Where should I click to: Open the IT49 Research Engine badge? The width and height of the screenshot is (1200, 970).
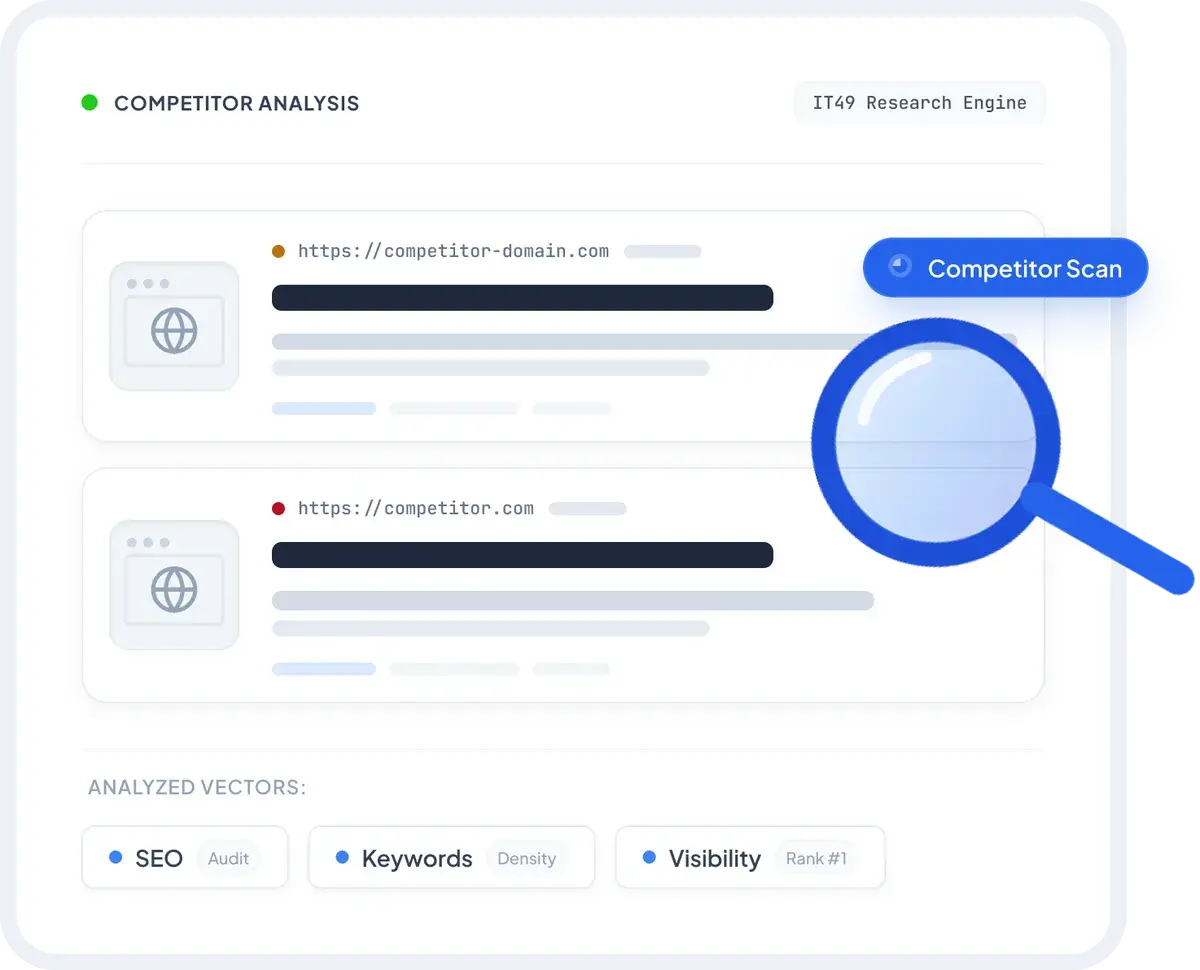(x=919, y=103)
